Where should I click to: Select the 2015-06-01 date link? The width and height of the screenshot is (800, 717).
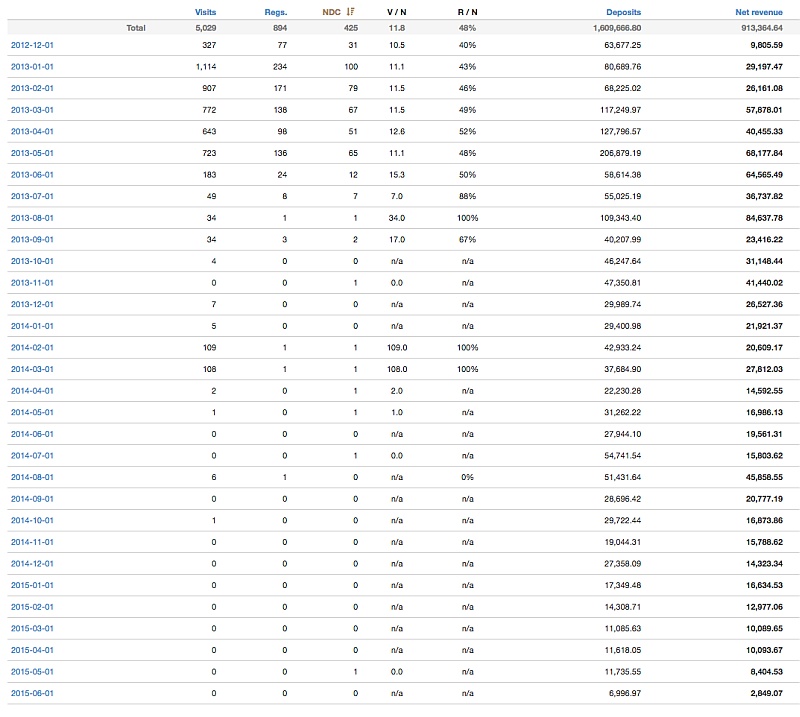tap(32, 693)
